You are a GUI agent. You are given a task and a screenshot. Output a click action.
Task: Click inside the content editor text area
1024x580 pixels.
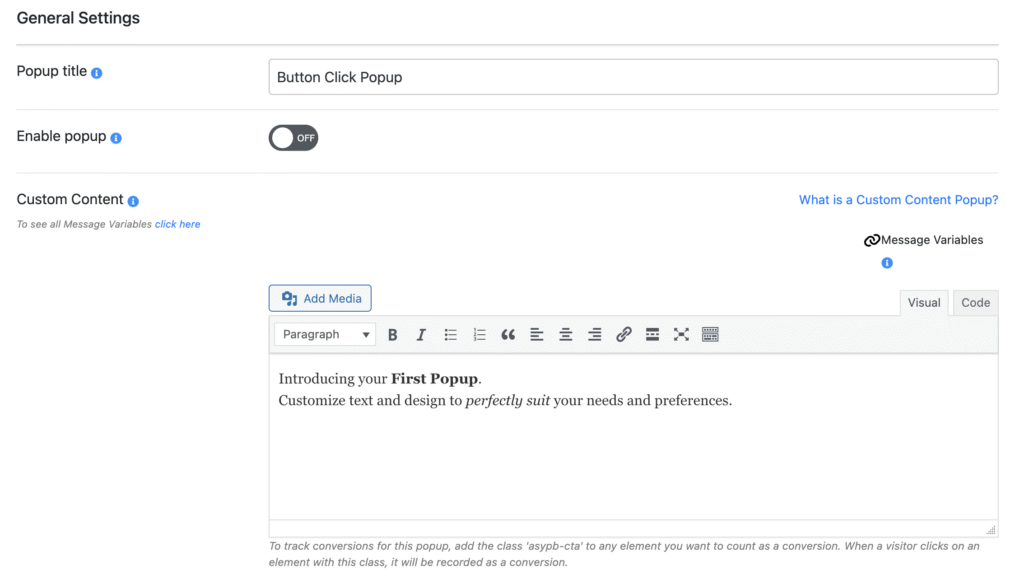coord(633,437)
